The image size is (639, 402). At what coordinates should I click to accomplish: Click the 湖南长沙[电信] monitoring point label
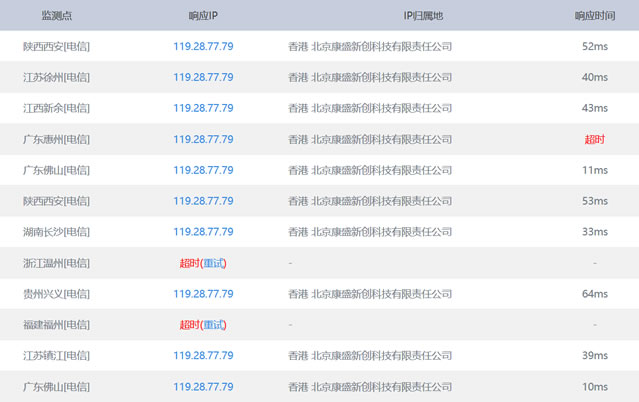56,232
